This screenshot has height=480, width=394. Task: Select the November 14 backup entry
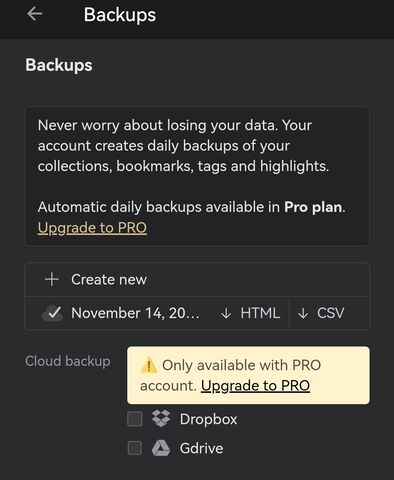[x=135, y=313]
